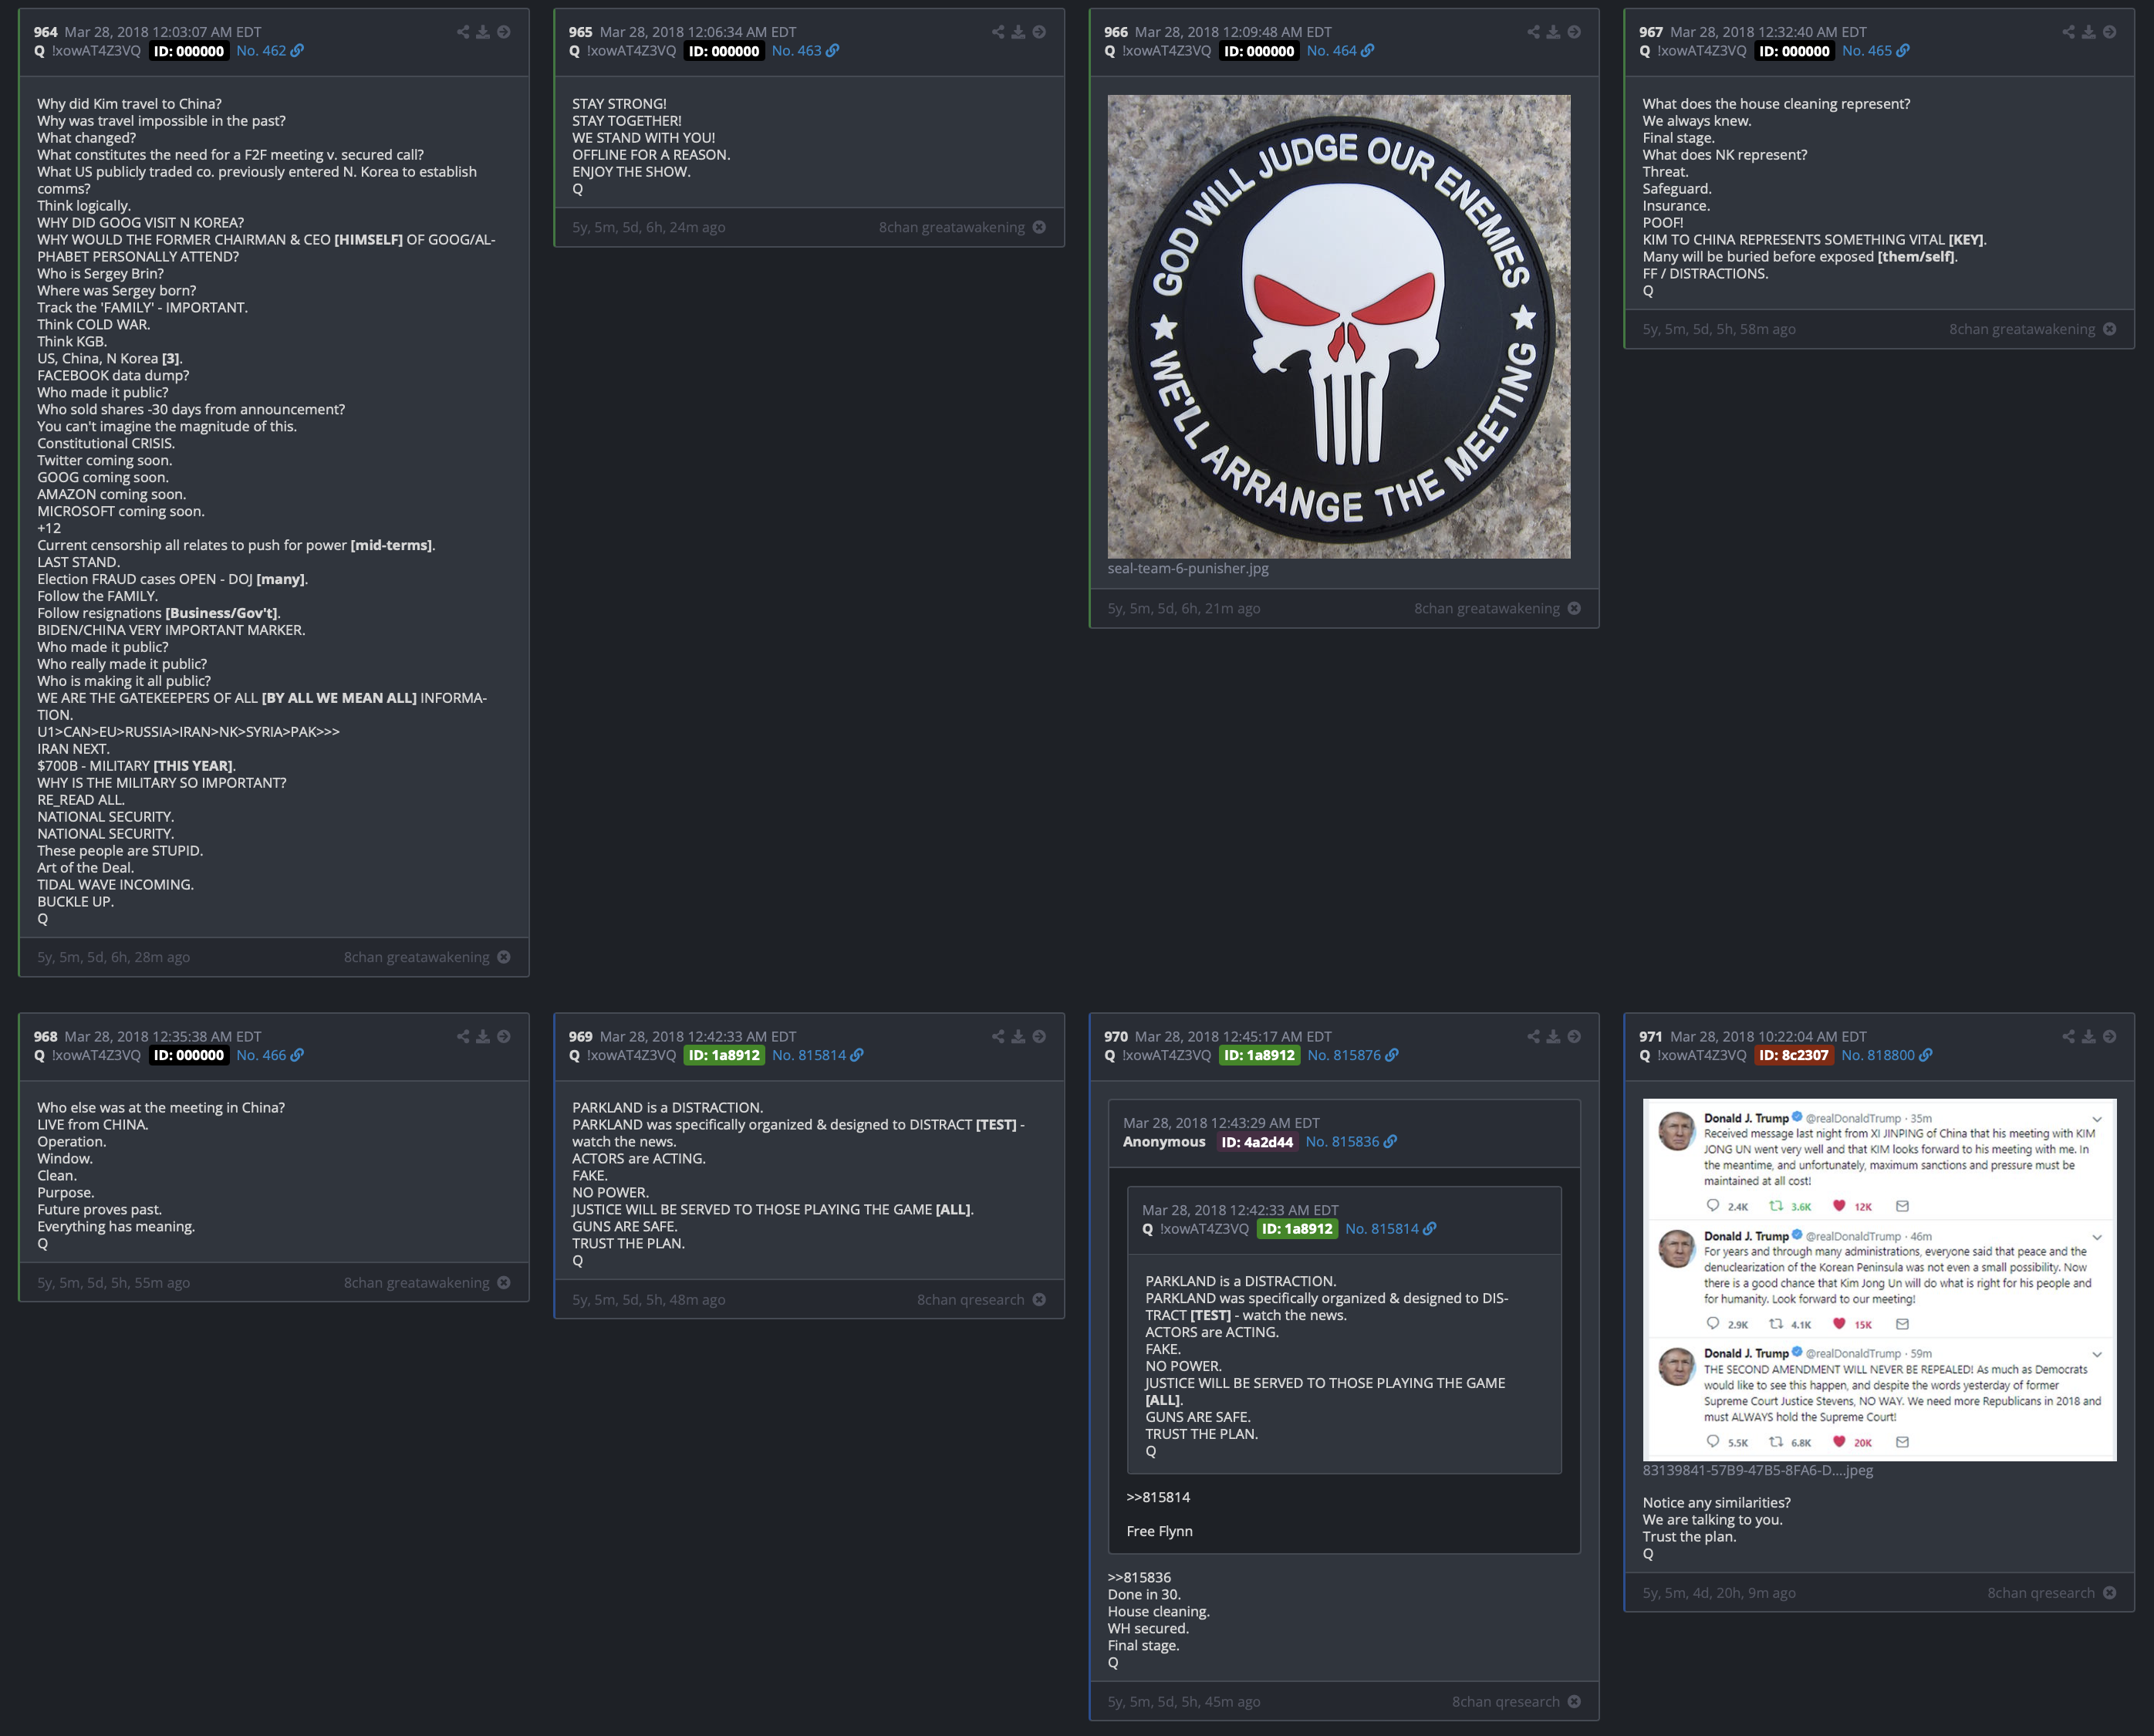
Task: Open the No. 815876 link
Action: pos(1353,1055)
